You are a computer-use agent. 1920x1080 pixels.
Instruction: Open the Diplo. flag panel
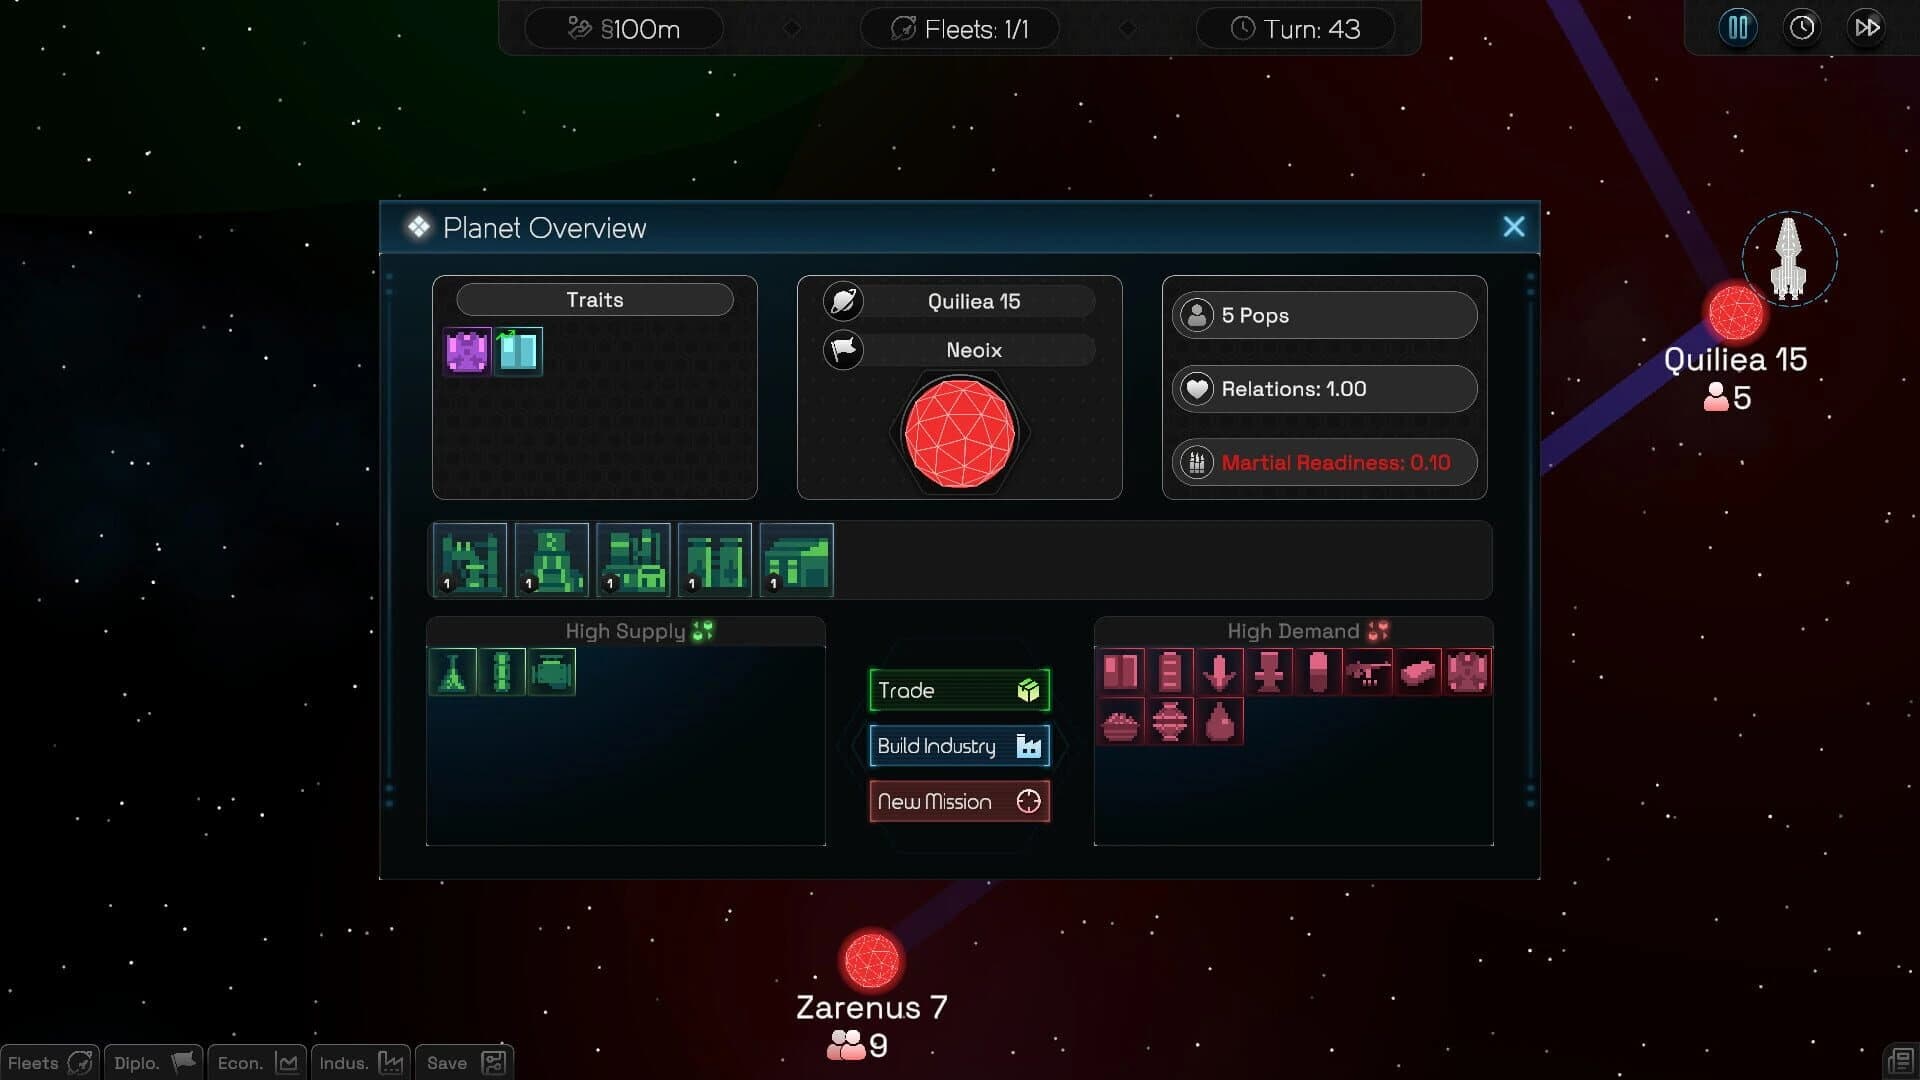152,1063
